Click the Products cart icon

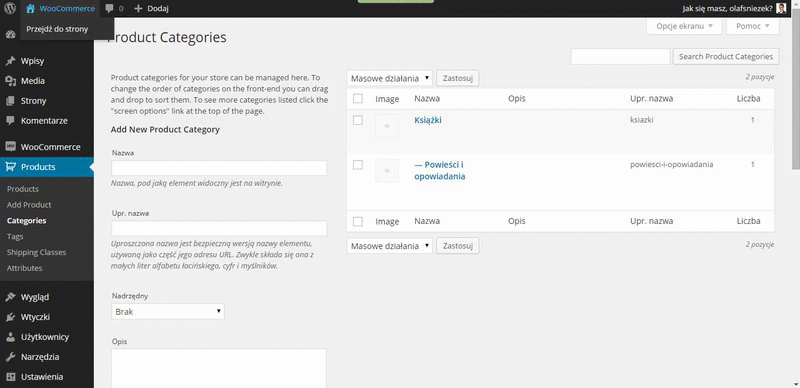(x=10, y=166)
